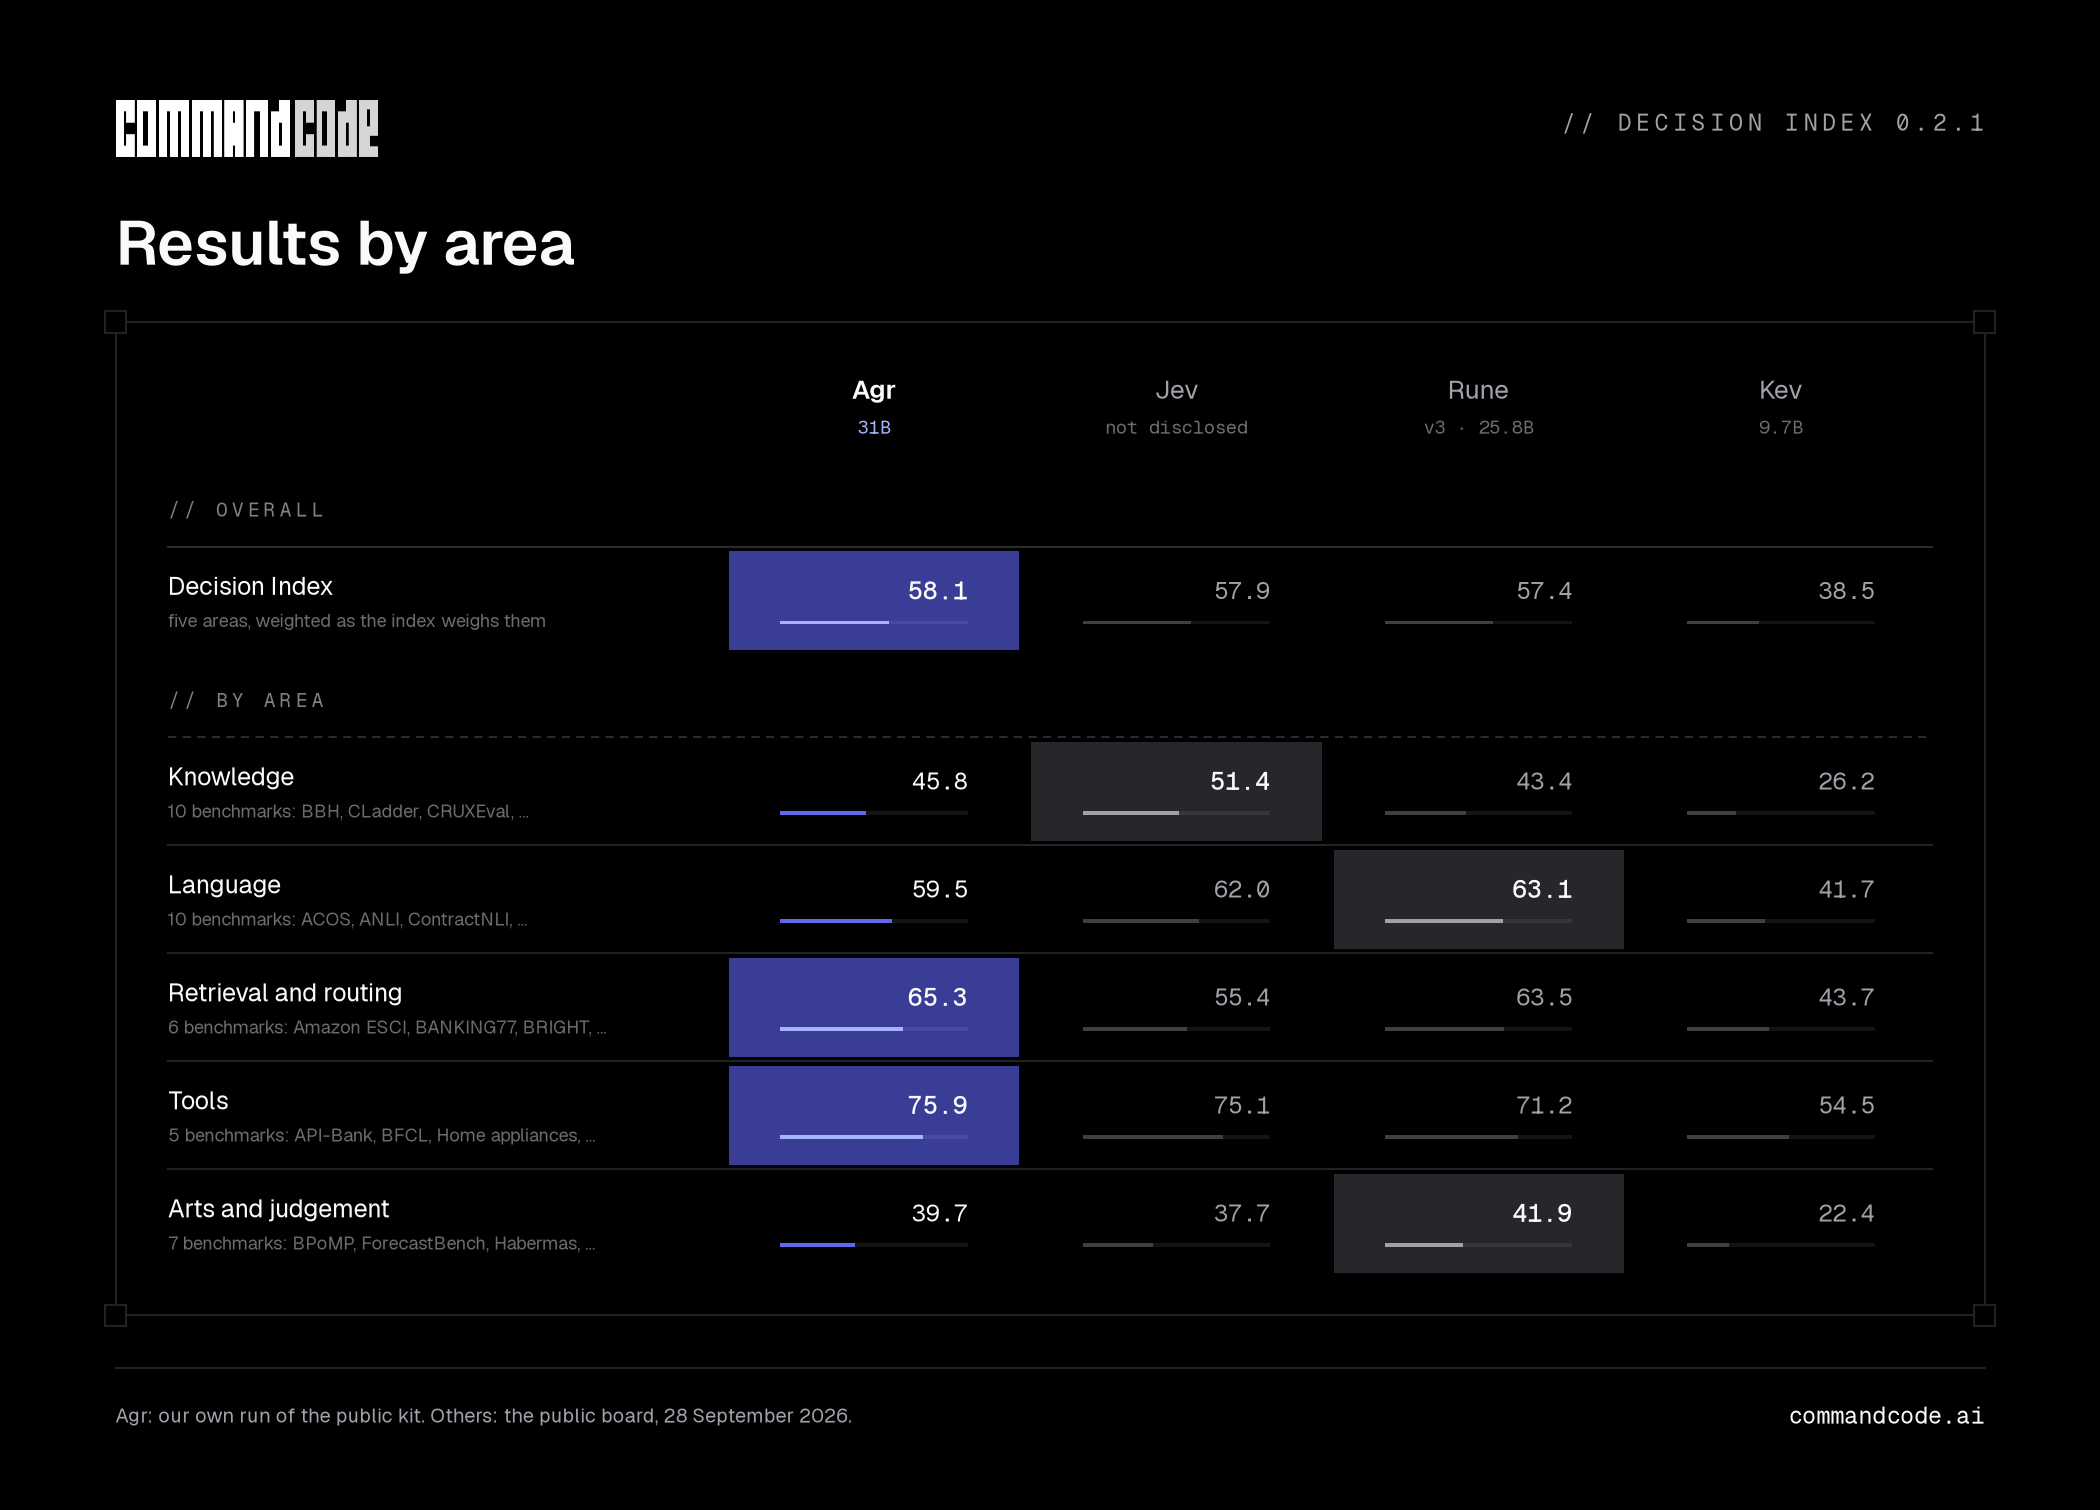Viewport: 2100px width, 1510px height.
Task: Select the Arts and judgement row label
Action: pos(278,1209)
